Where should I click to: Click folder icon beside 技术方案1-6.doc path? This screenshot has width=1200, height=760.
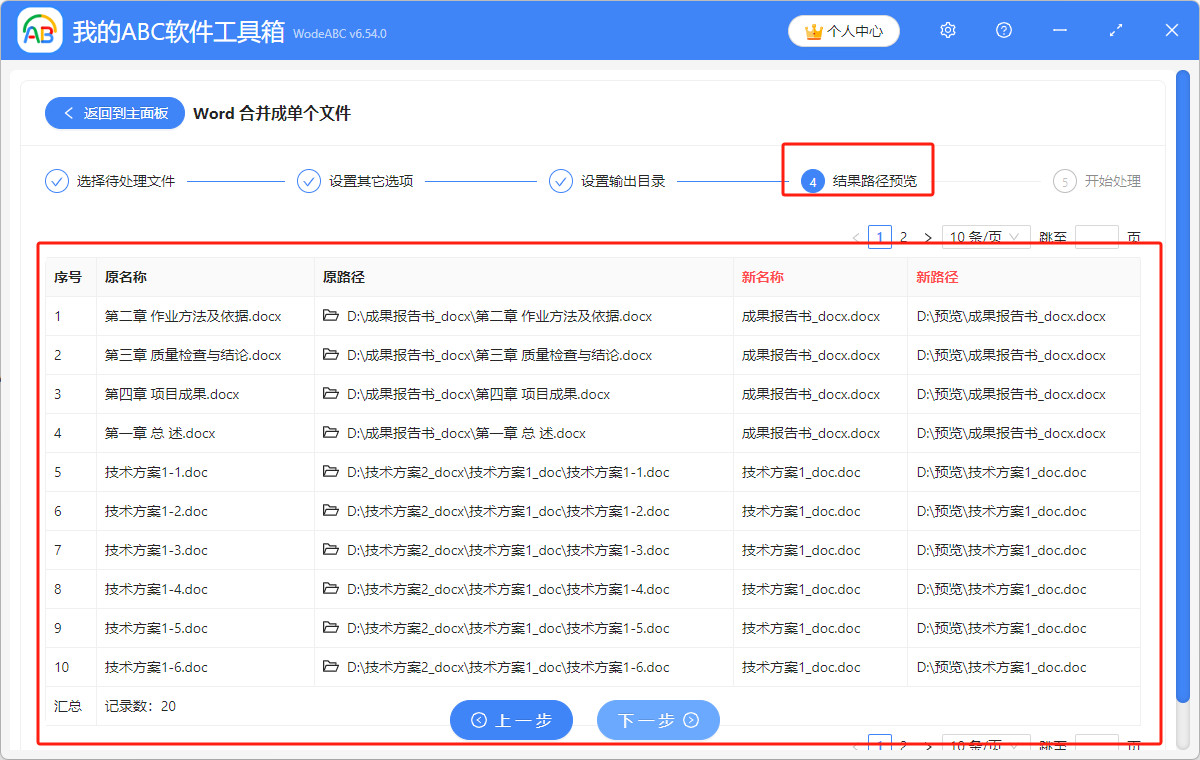point(331,667)
